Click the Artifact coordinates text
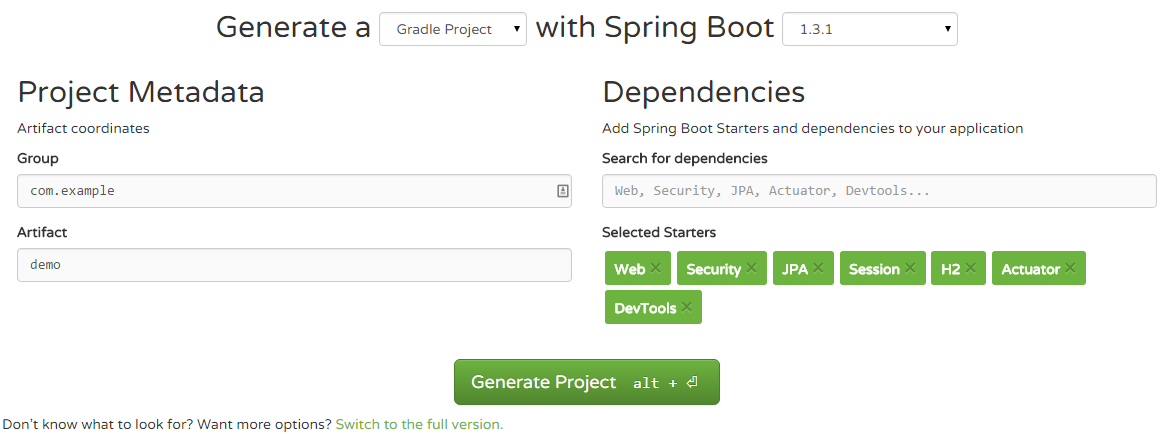The image size is (1169, 434). click(84, 128)
